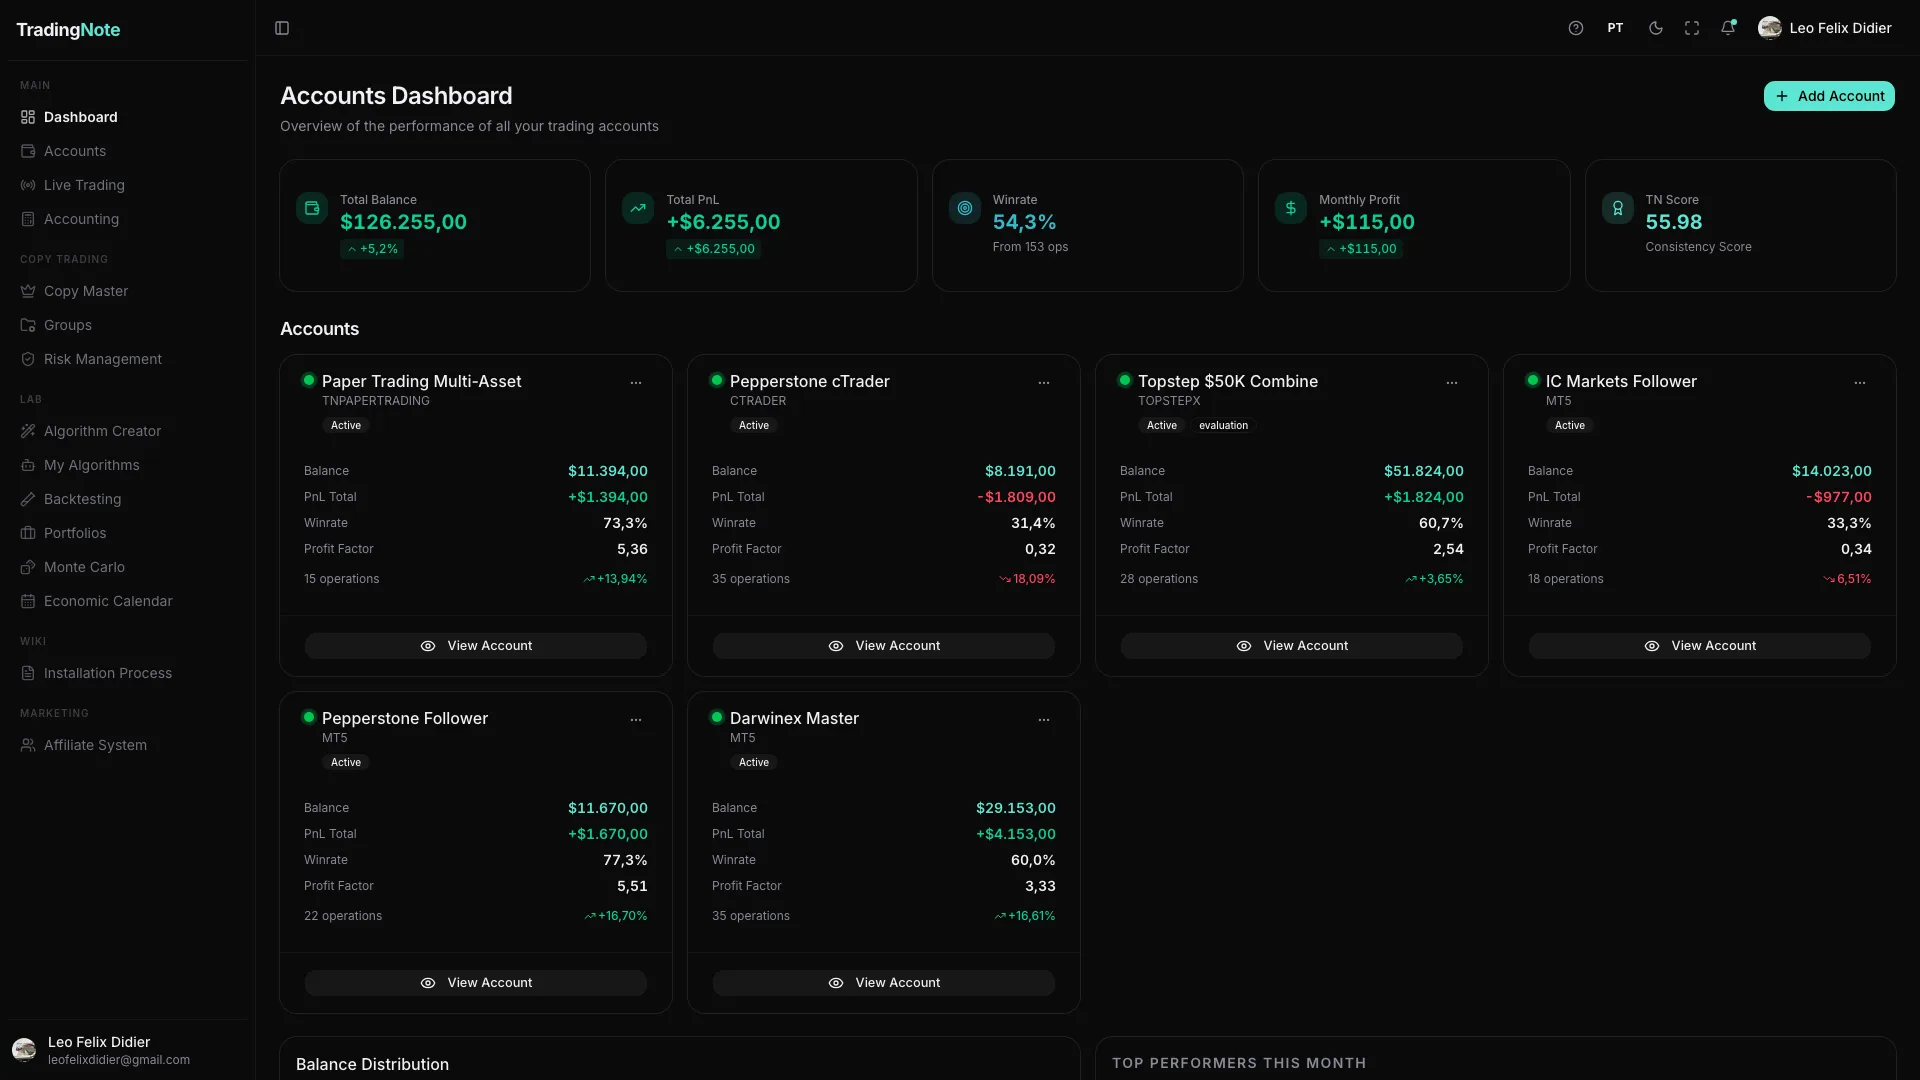This screenshot has width=1920, height=1080.
Task: Open options menu for IC Markets Follower
Action: point(1860,383)
